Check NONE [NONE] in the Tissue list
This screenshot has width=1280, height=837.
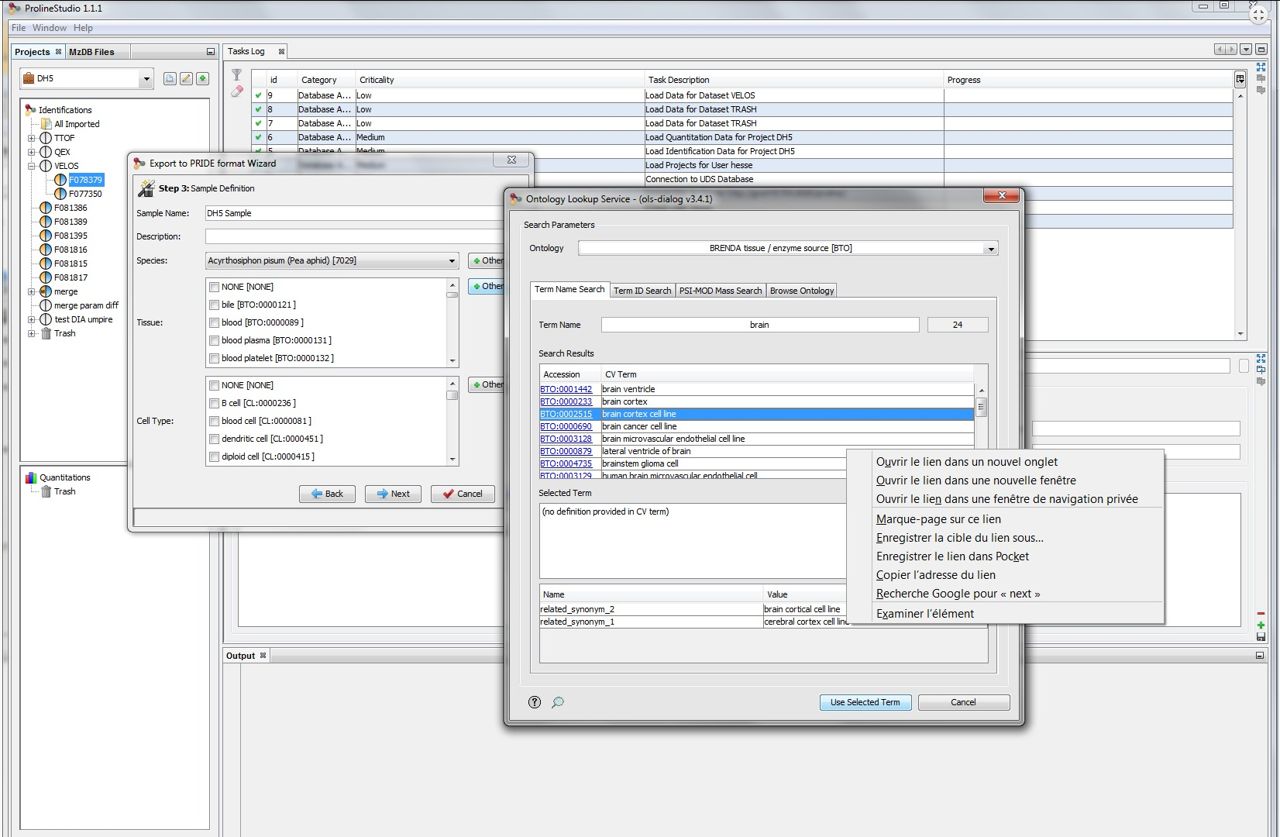[214, 286]
